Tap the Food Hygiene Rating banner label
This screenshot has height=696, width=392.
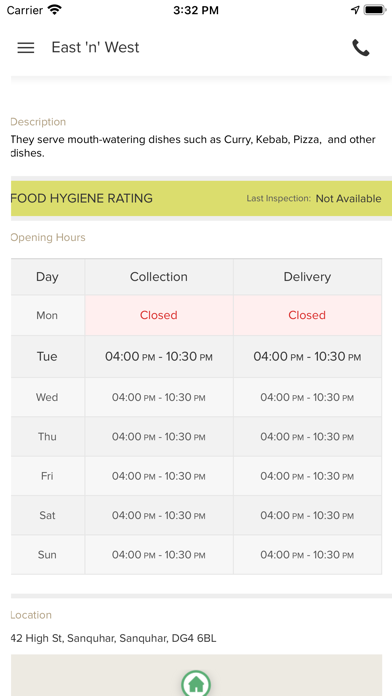pos(82,198)
